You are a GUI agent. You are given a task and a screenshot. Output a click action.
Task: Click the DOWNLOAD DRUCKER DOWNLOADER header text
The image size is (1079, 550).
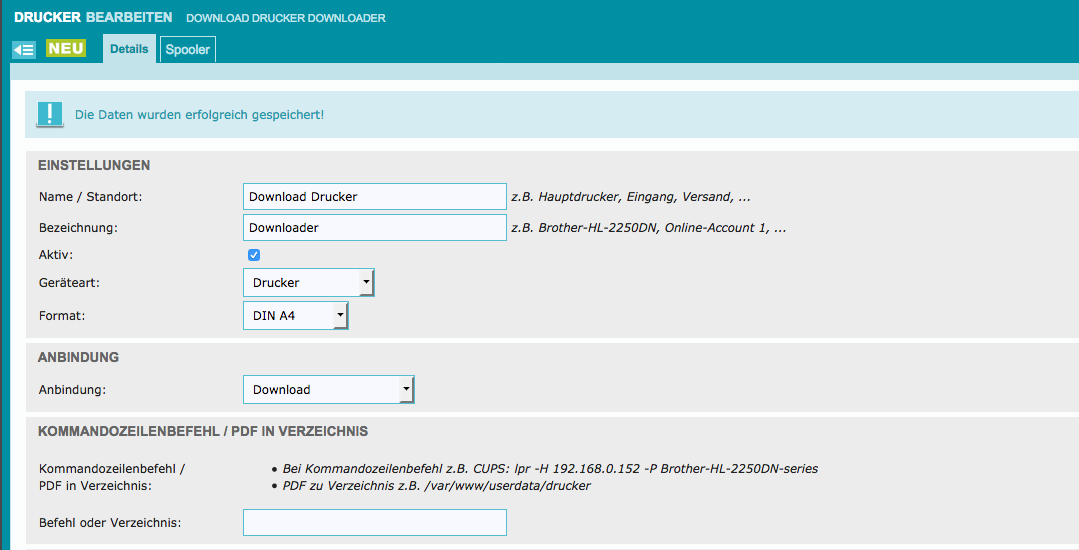point(285,18)
